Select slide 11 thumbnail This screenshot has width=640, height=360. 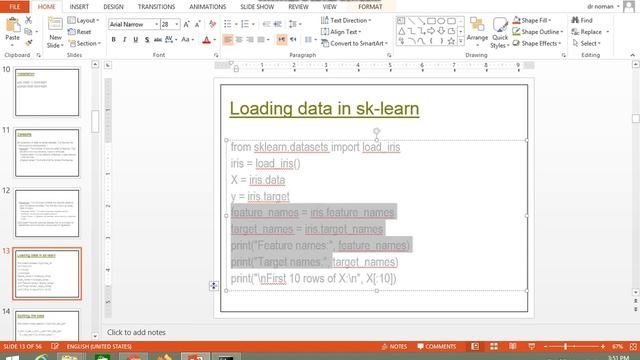click(x=47, y=153)
